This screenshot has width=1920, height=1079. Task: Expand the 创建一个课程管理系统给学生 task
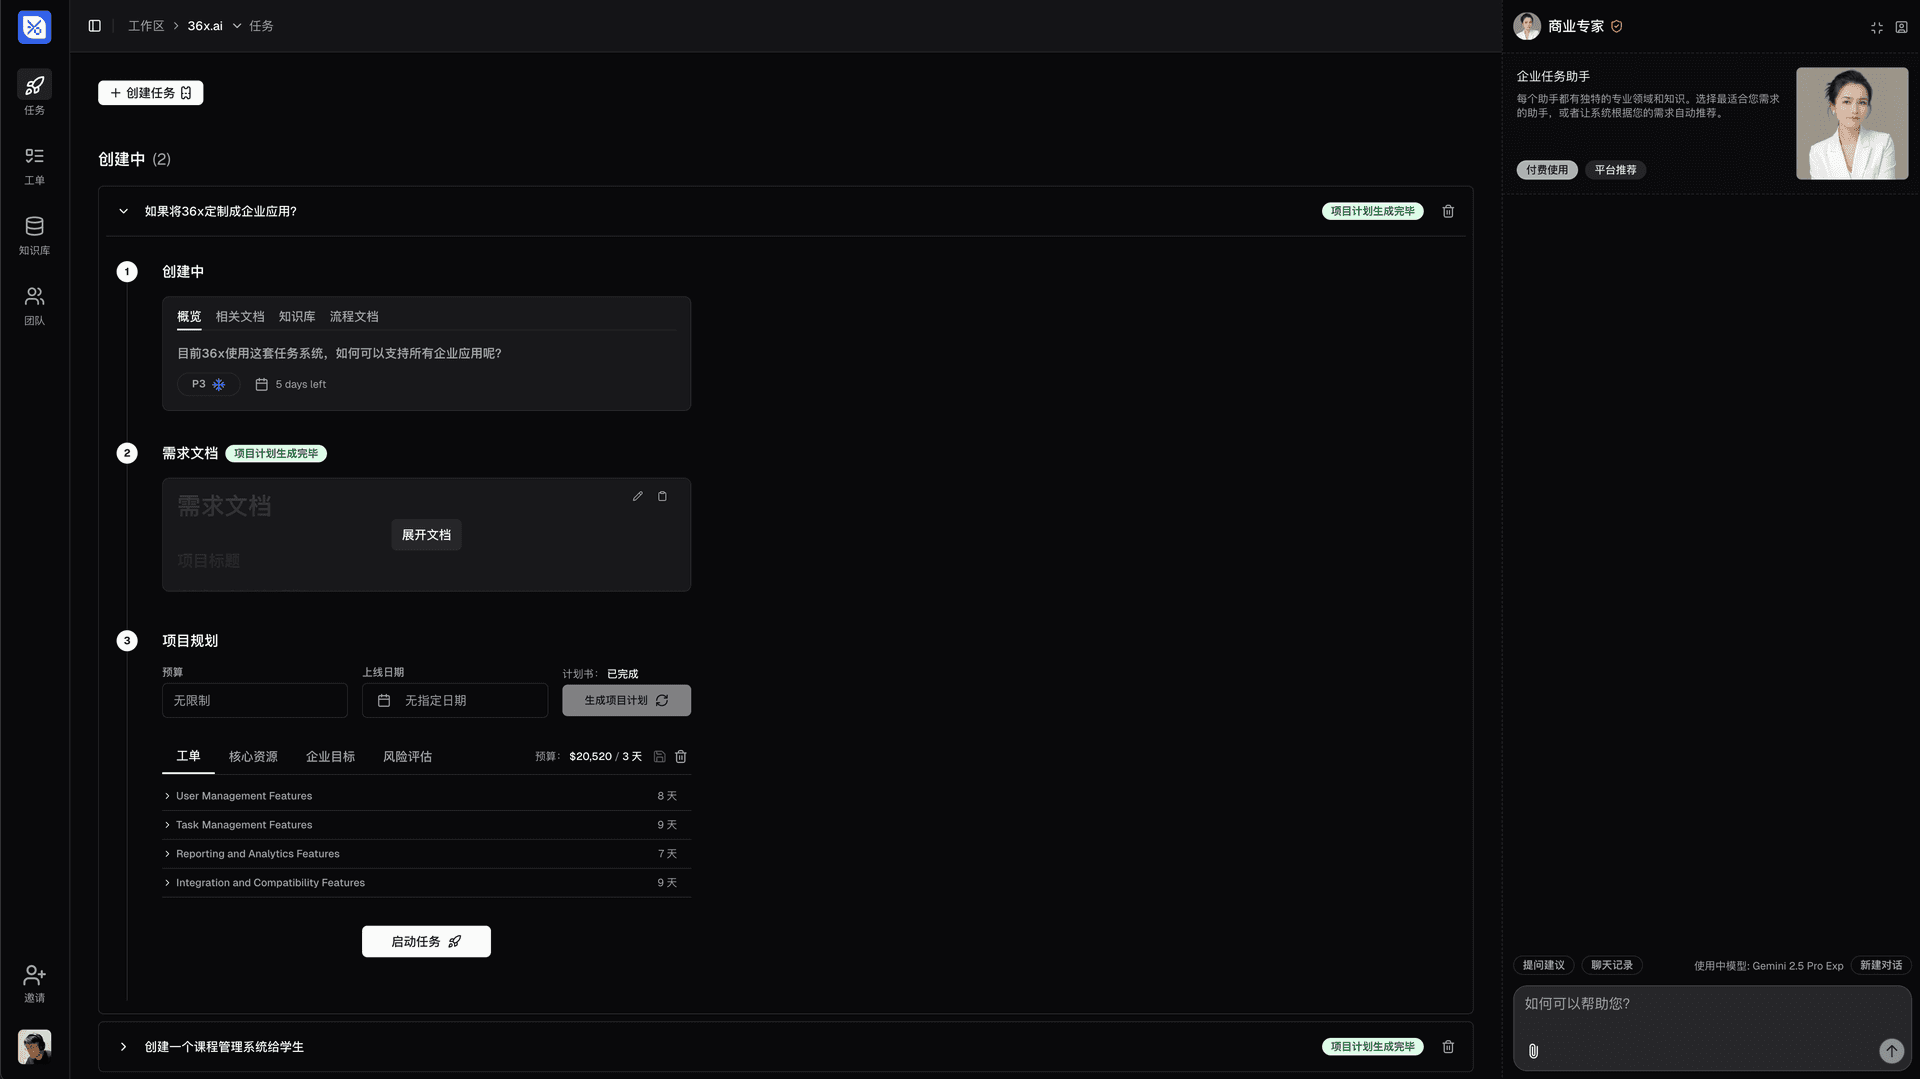pos(123,1046)
